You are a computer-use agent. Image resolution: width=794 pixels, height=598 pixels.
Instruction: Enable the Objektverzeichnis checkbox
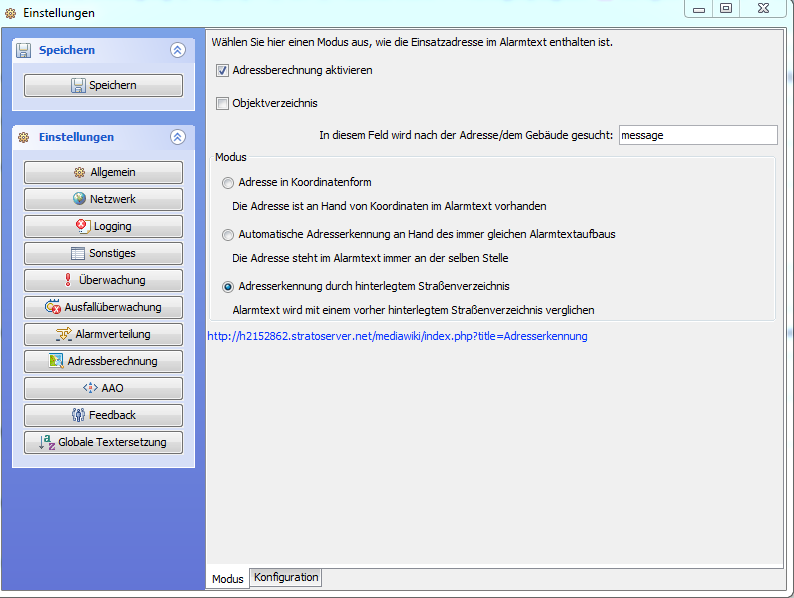[223, 103]
